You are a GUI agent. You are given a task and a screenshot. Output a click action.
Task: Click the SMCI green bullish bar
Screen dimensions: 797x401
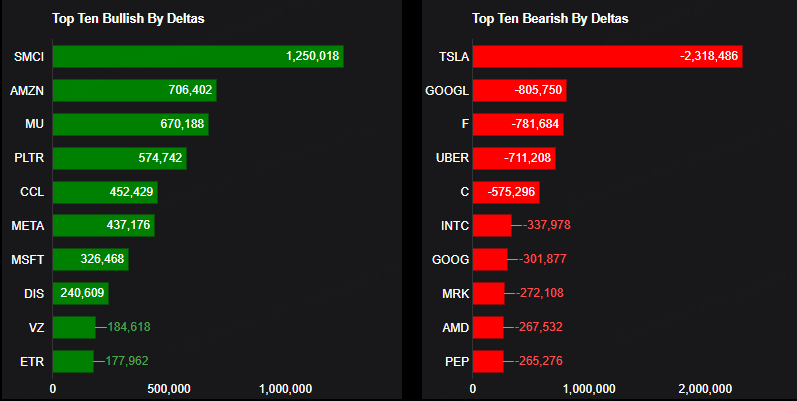[197, 57]
